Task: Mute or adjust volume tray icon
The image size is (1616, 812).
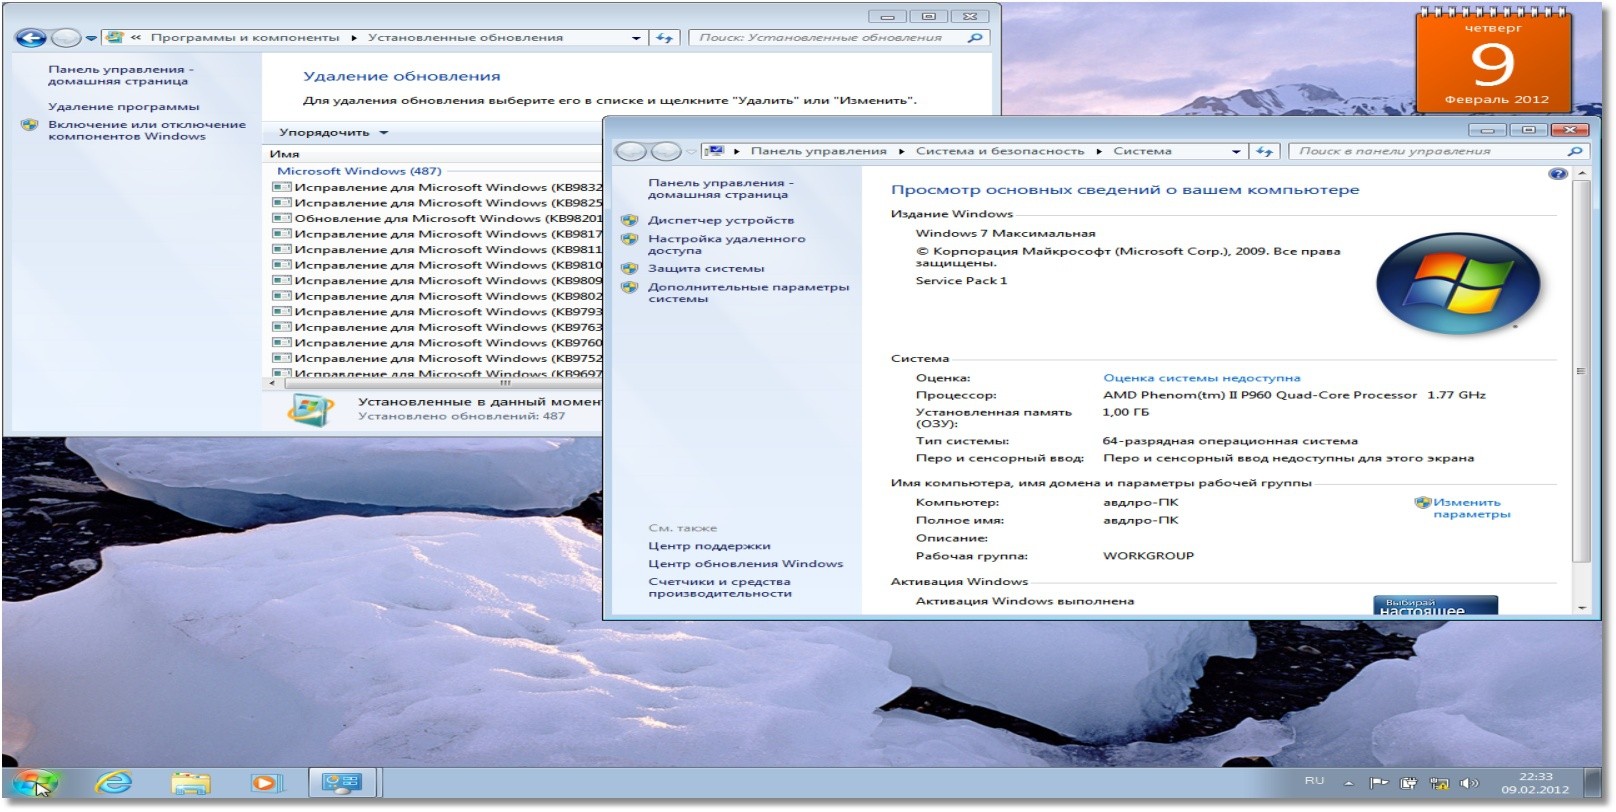Action: click(1468, 783)
